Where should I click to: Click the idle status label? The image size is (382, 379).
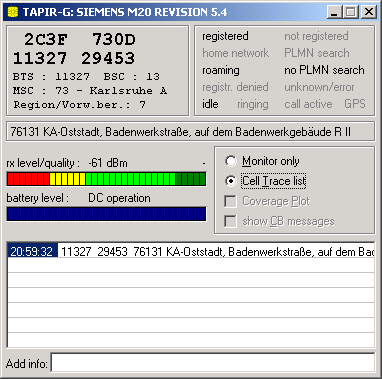pyautogui.click(x=210, y=104)
